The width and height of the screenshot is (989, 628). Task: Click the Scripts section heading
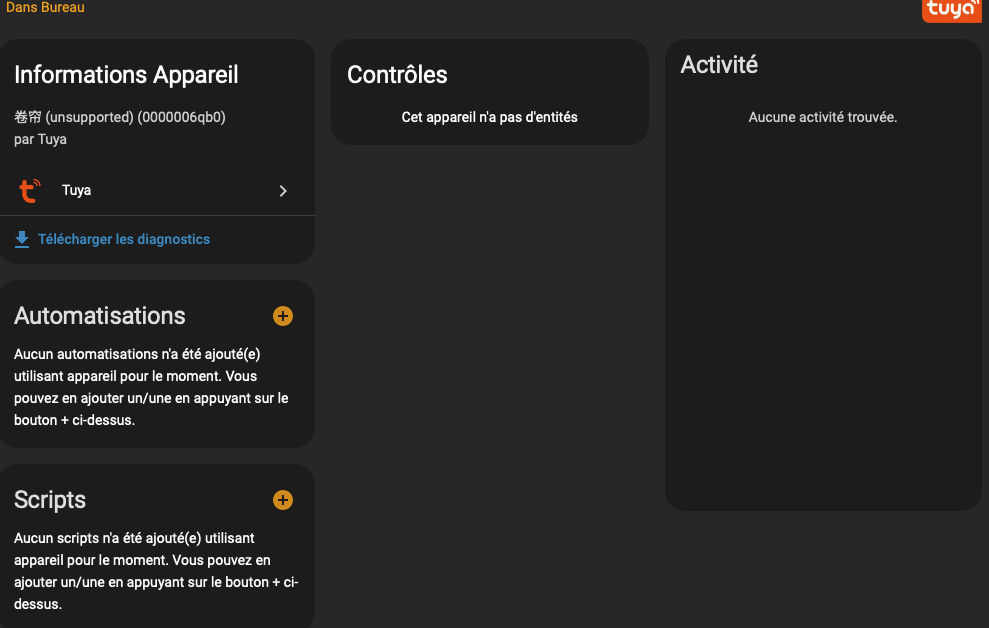pos(50,500)
